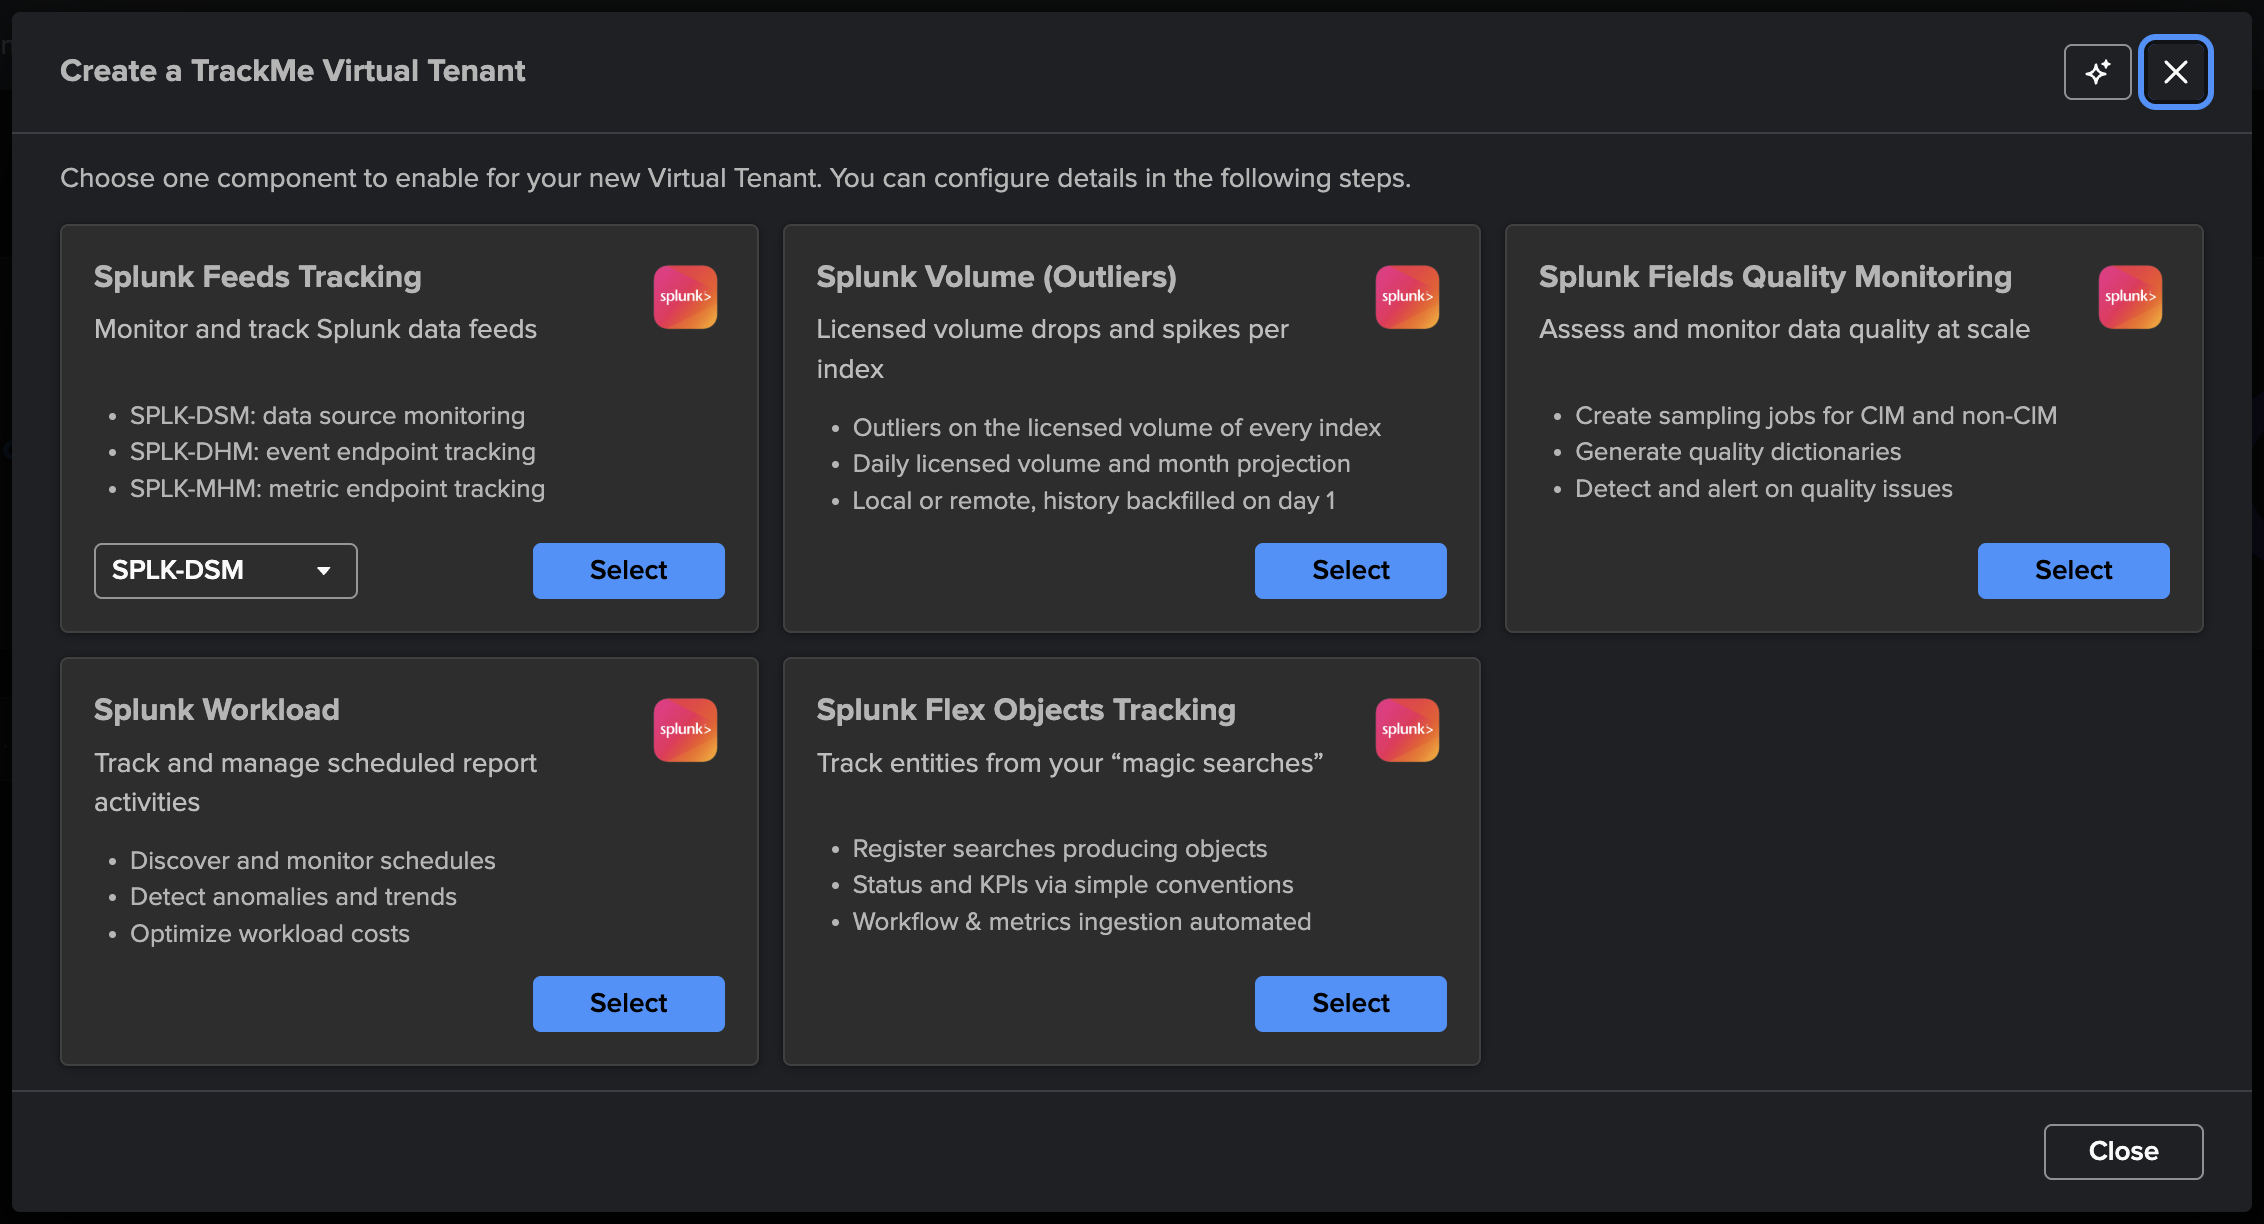This screenshot has width=2264, height=1224.
Task: Click the 'Splunk Volume (Outliers)' card title
Action: coord(996,277)
